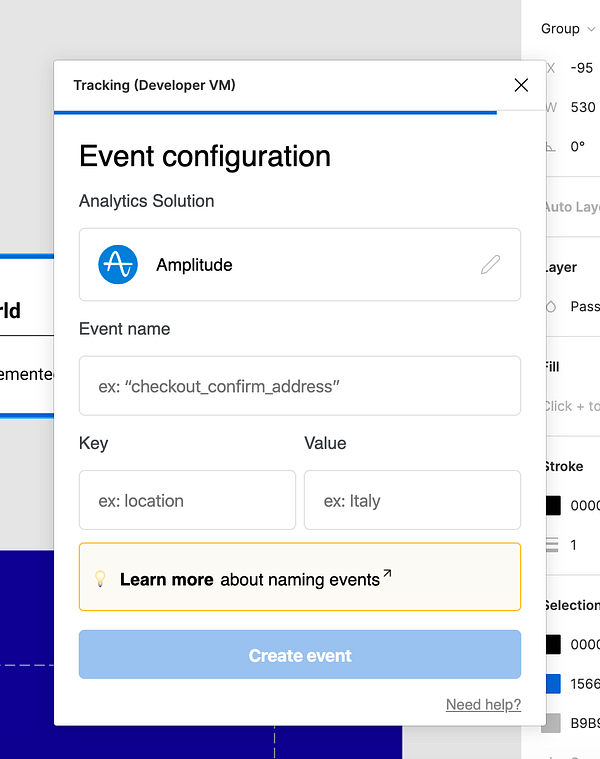600x759 pixels.
Task: Click the external link arrow icon
Action: pyautogui.click(x=387, y=574)
